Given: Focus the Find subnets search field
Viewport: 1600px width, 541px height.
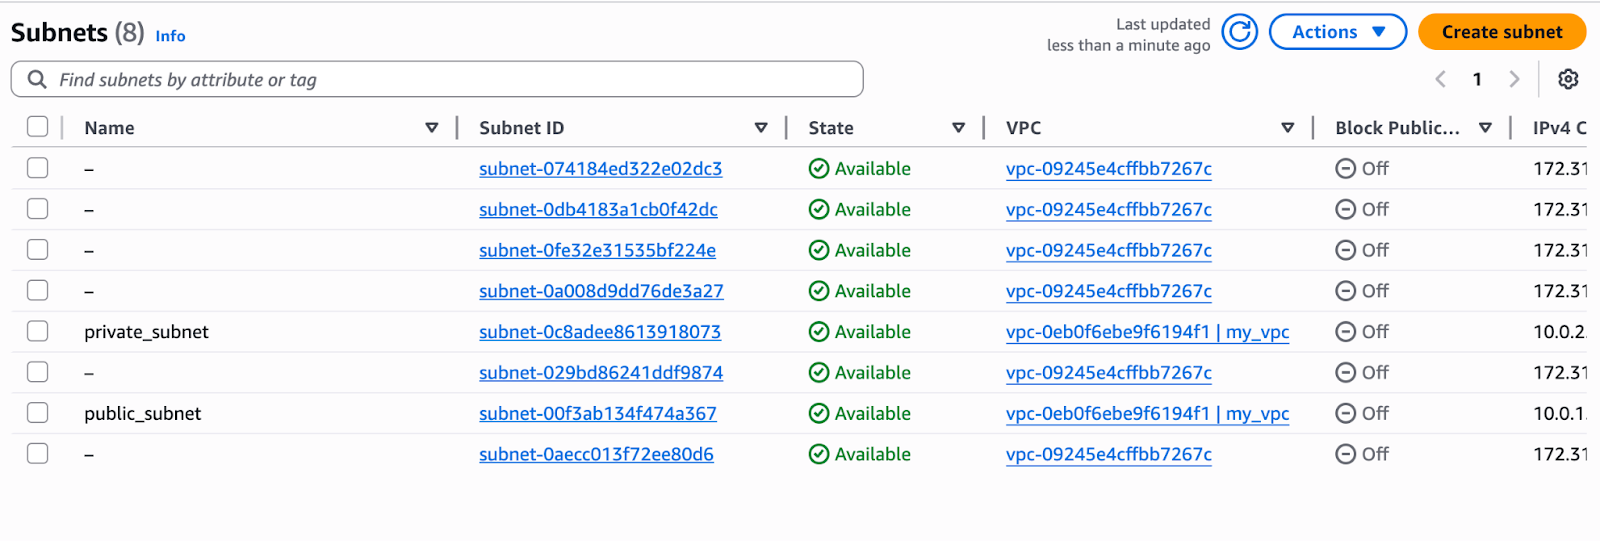Looking at the screenshot, I should click(x=437, y=79).
